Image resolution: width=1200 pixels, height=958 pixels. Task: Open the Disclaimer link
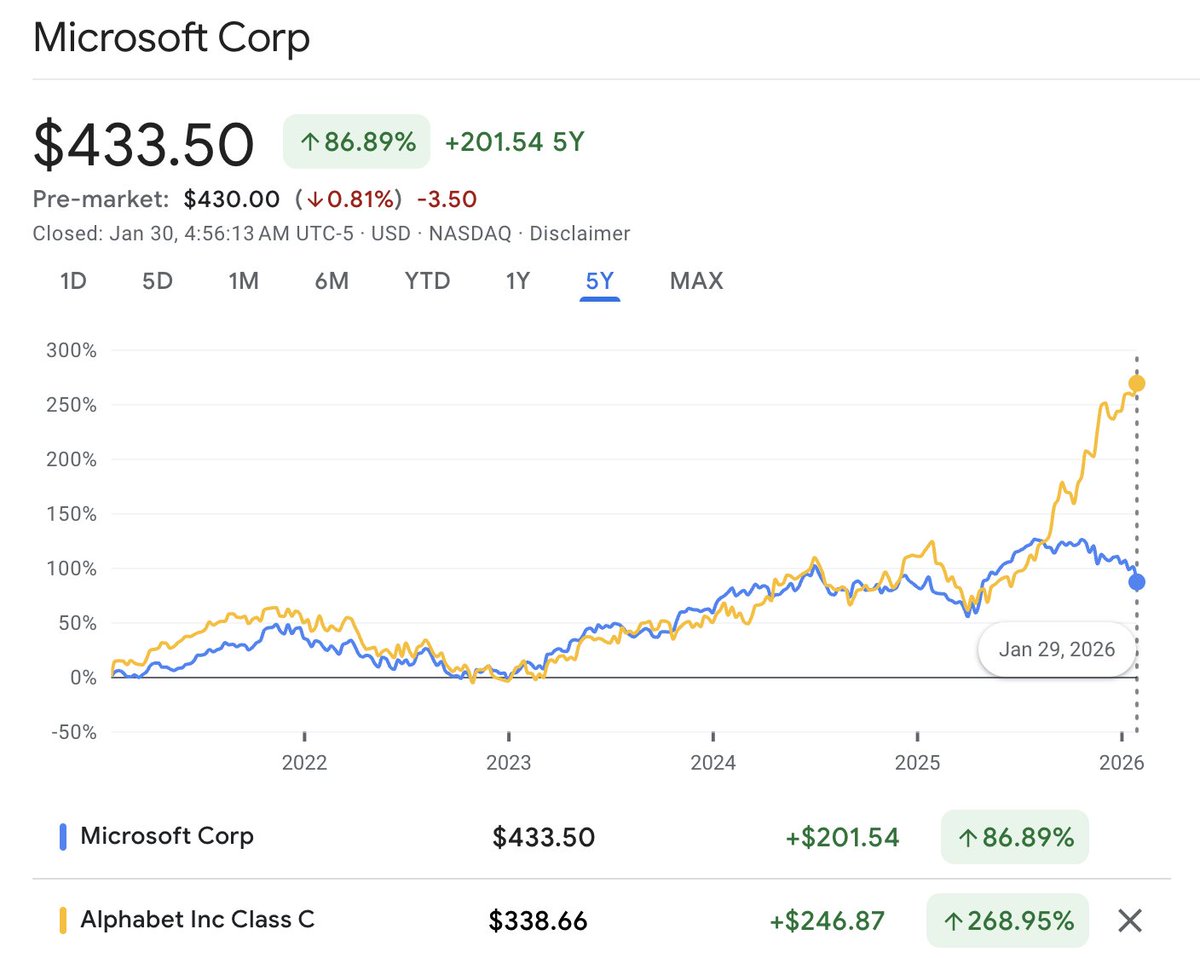[580, 234]
